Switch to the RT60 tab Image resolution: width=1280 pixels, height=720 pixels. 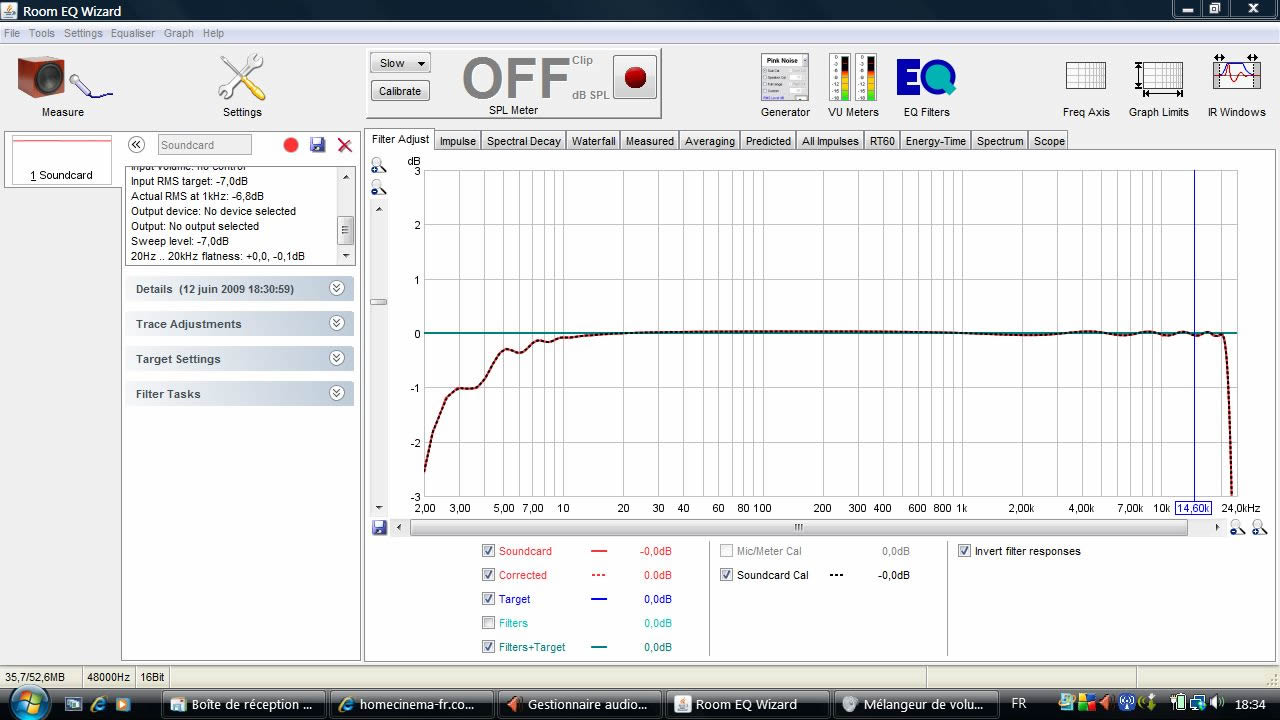pyautogui.click(x=882, y=141)
